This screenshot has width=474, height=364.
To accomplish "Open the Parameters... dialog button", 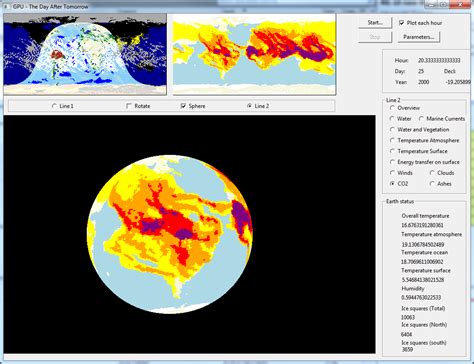I will (x=419, y=37).
